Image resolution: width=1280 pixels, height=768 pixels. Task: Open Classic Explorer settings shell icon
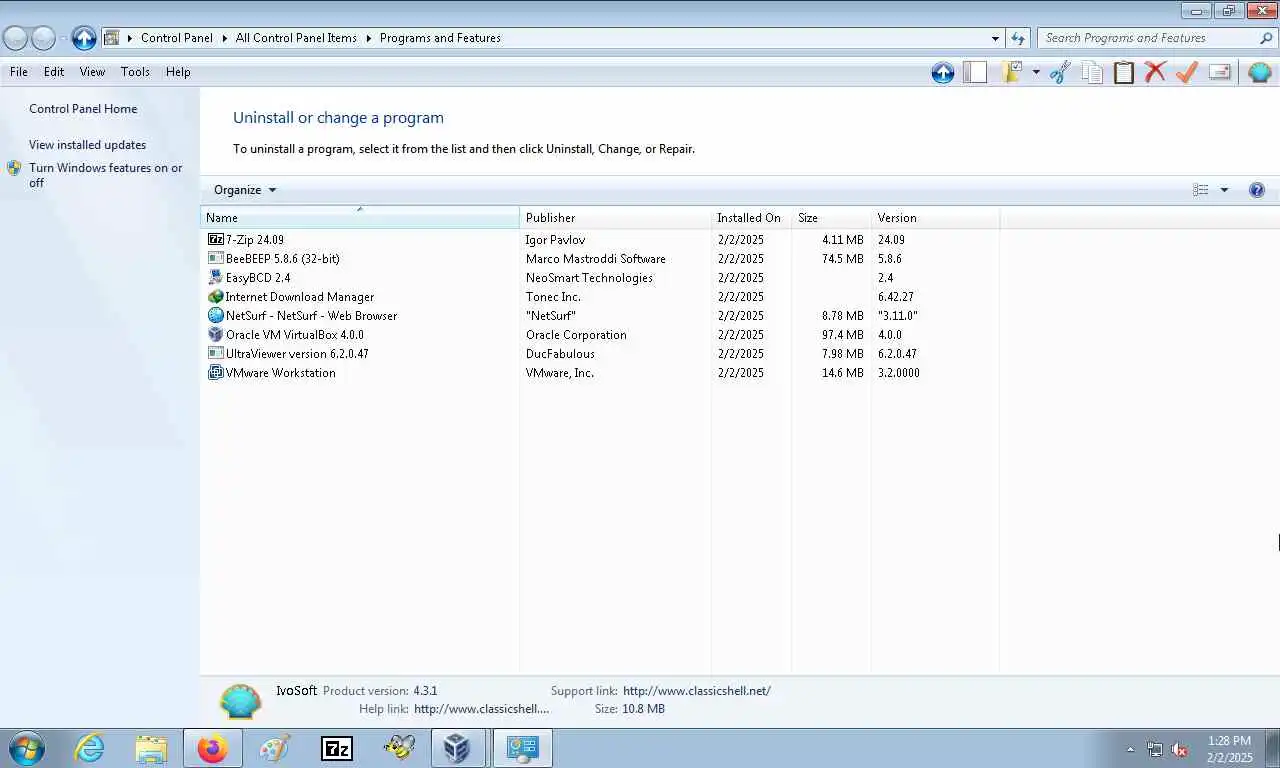[x=1260, y=72]
